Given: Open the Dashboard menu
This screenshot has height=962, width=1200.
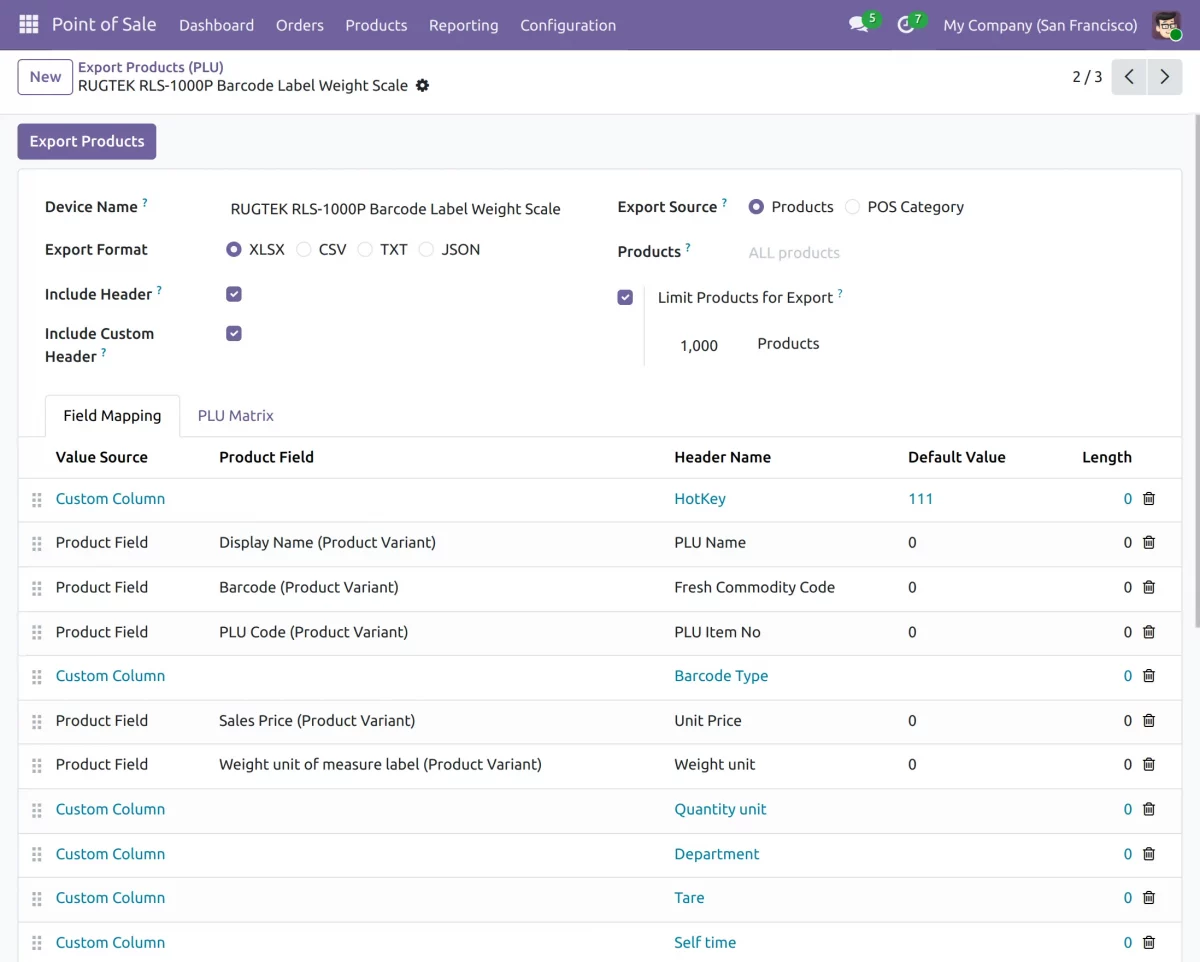Looking at the screenshot, I should click(216, 25).
